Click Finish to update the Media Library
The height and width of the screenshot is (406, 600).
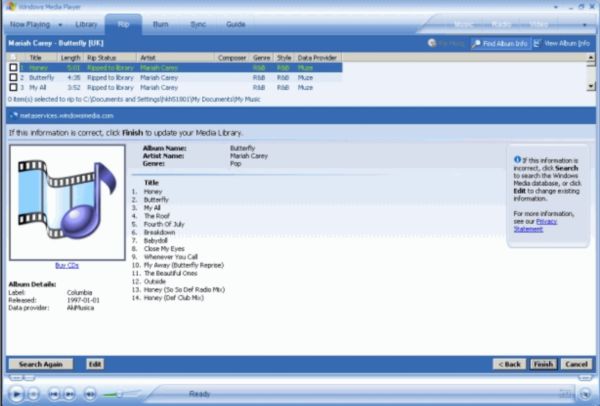coord(543,364)
